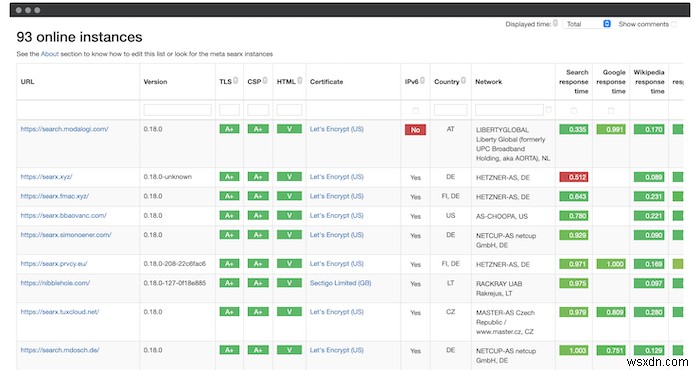This screenshot has height=372, width=700.
Task: Click the info icon beside IPv6 header
Action: (x=422, y=80)
